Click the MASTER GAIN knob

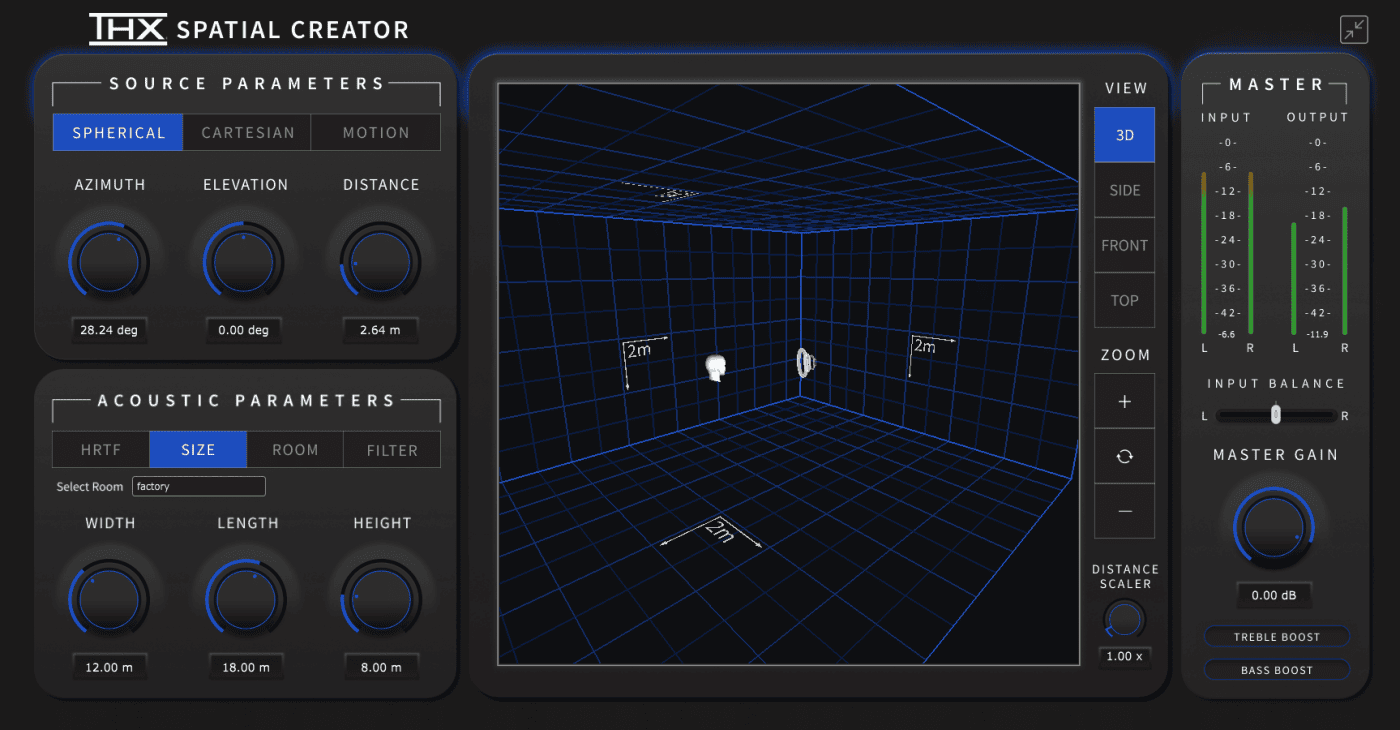pos(1274,528)
